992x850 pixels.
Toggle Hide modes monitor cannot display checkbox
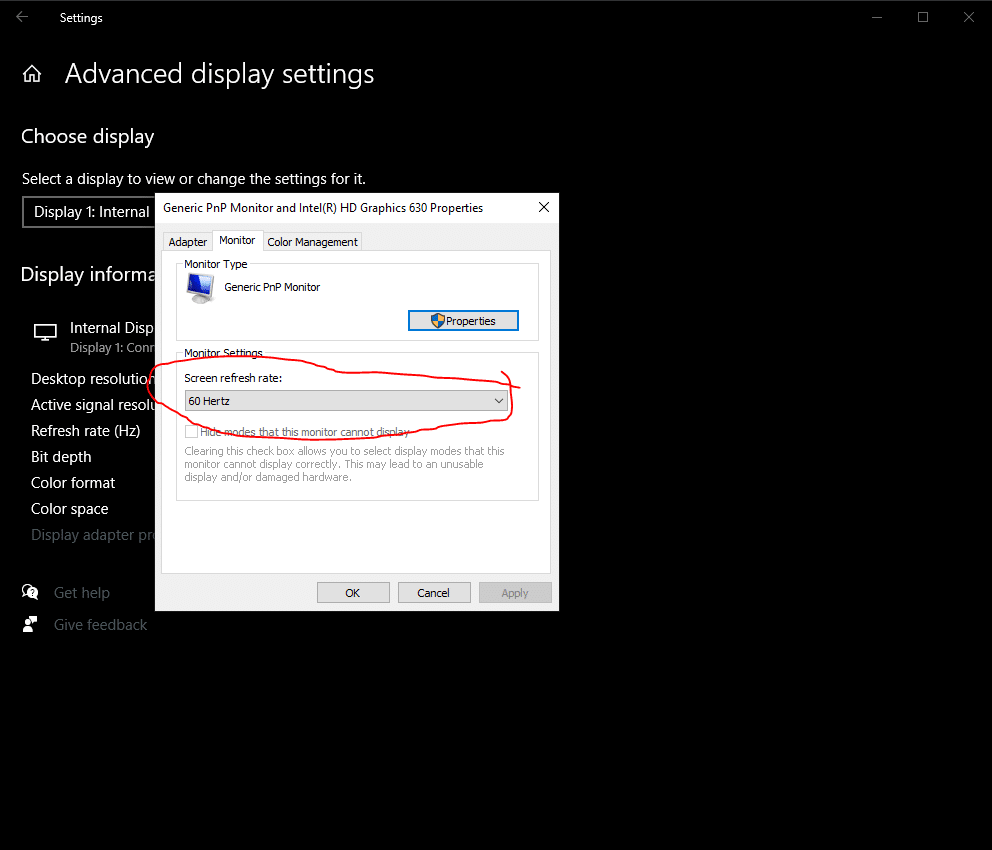(191, 432)
